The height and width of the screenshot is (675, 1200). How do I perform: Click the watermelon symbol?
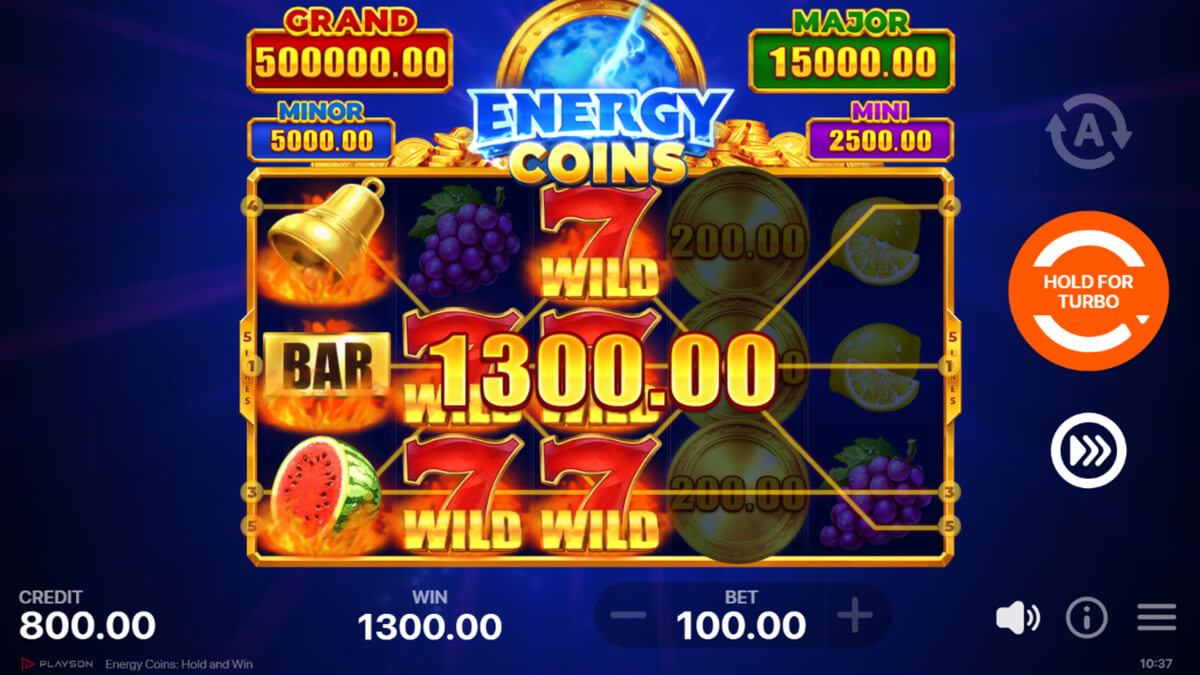(326, 492)
